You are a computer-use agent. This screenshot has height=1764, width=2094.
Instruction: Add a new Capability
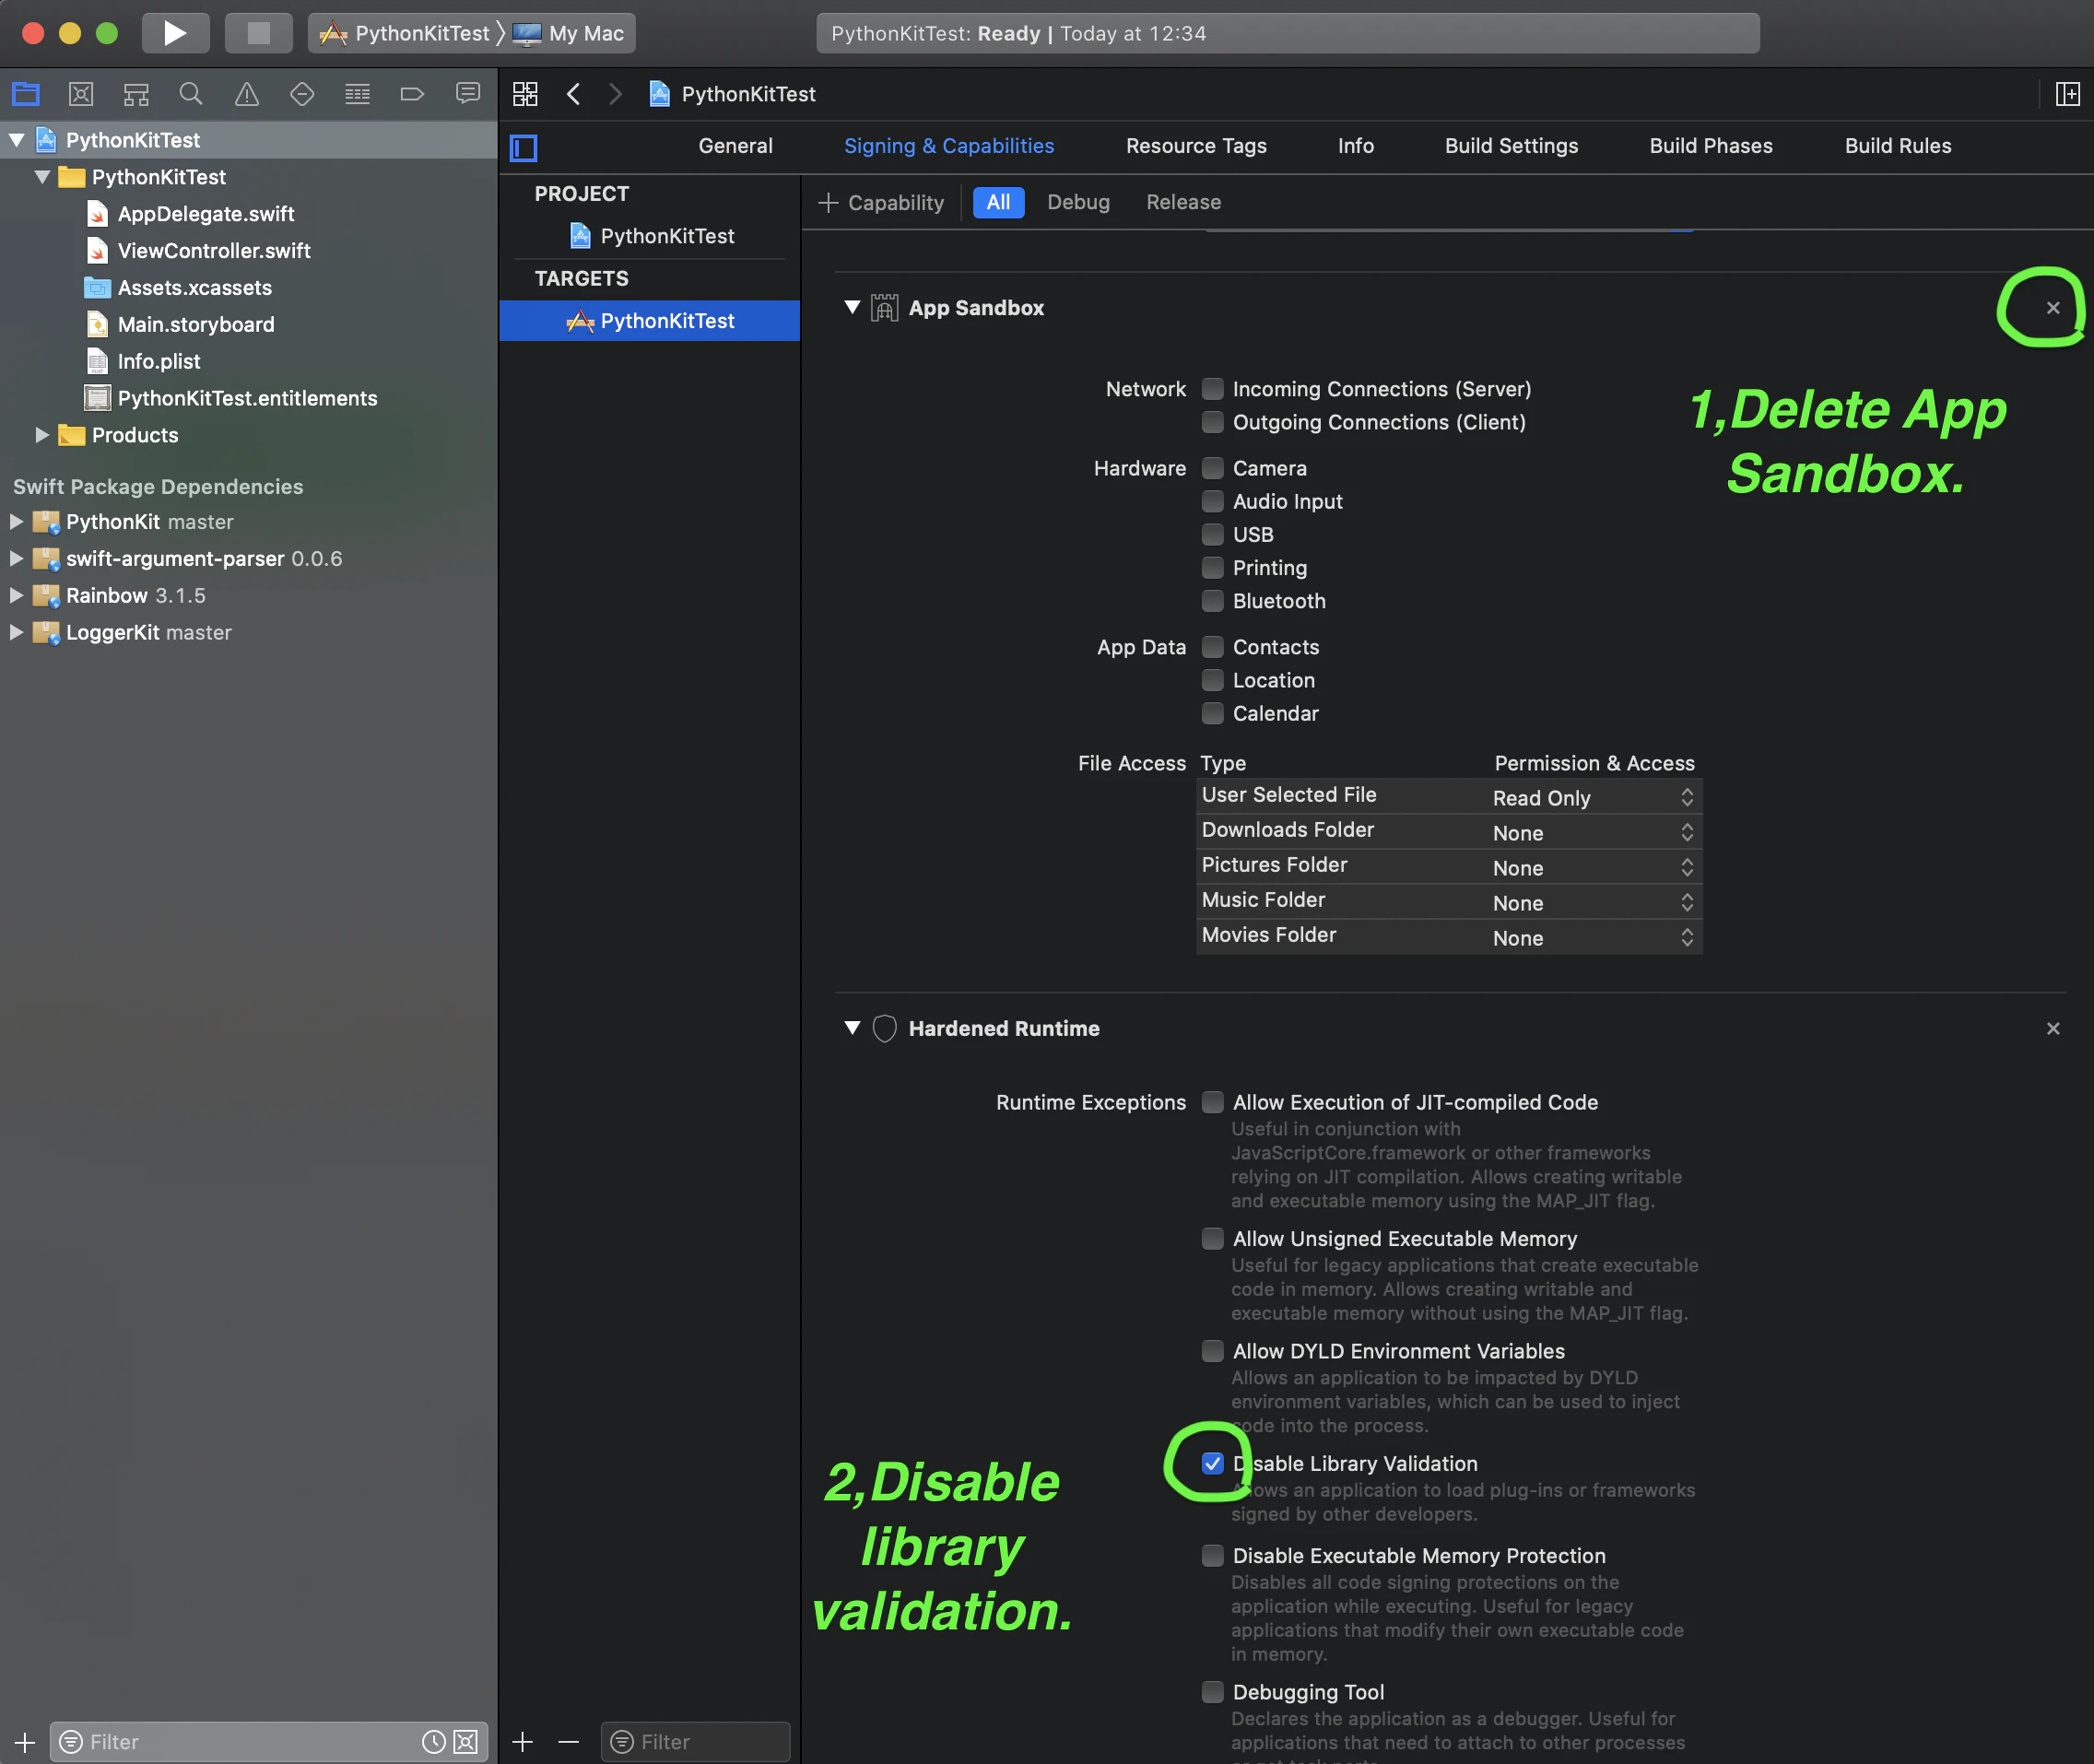(881, 203)
